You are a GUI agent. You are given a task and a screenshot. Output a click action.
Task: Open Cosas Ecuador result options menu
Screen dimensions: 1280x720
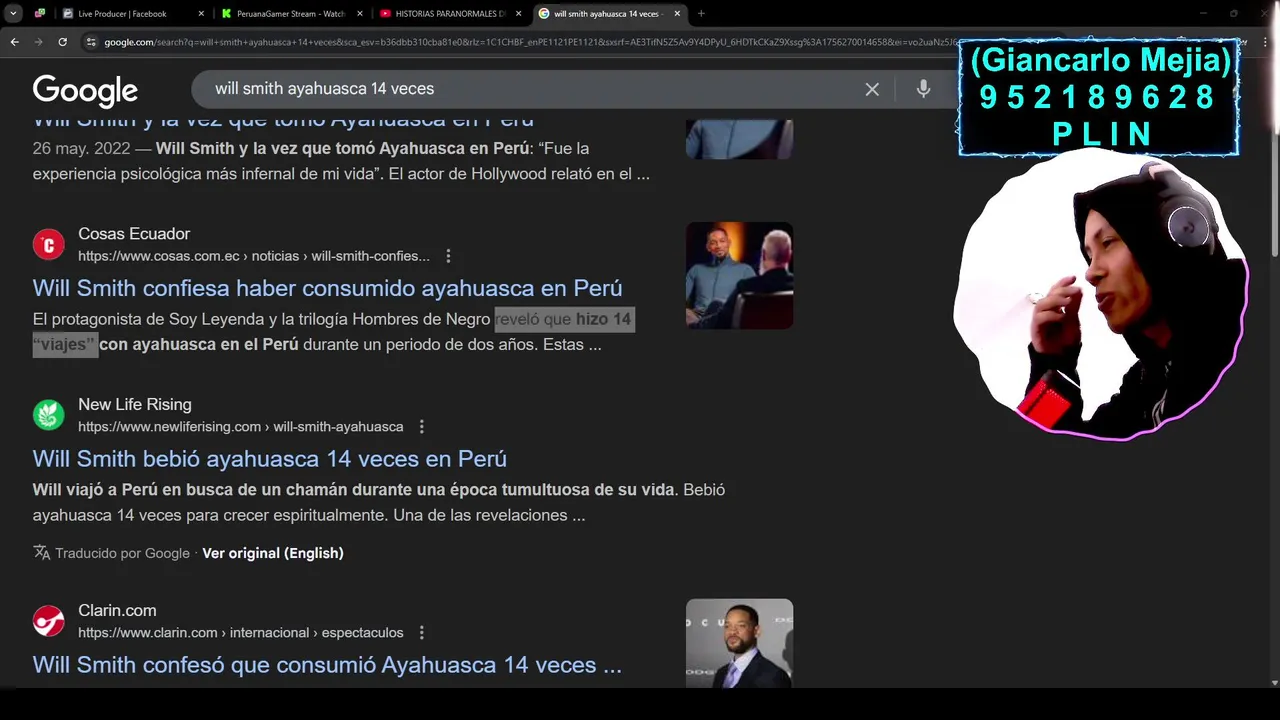pyautogui.click(x=448, y=256)
